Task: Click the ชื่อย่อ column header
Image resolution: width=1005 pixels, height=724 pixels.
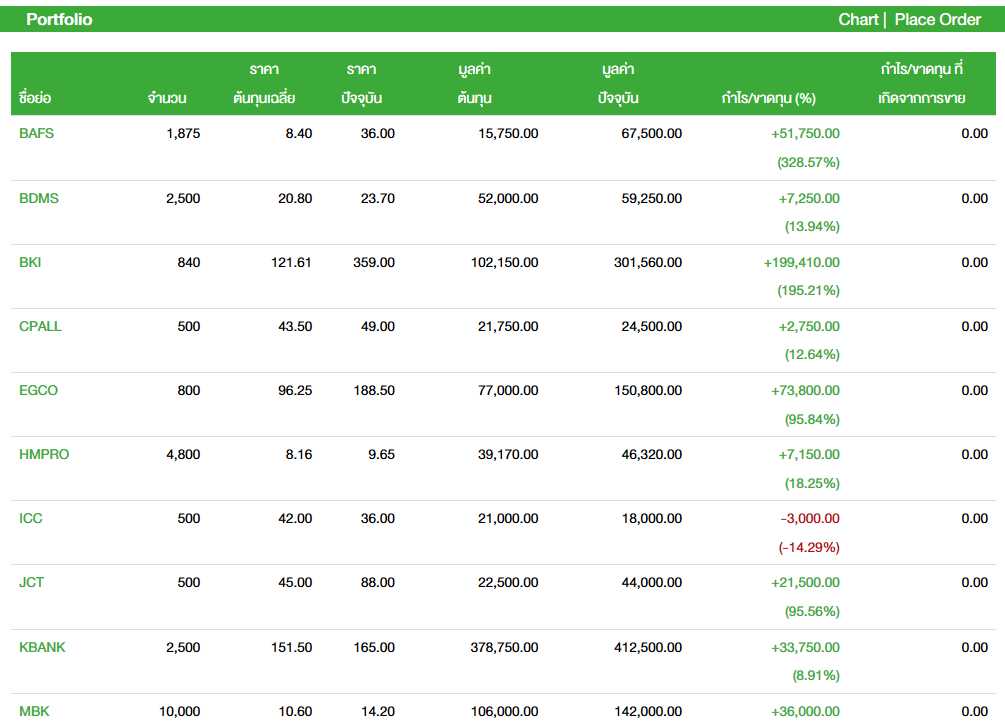Action: 35,98
